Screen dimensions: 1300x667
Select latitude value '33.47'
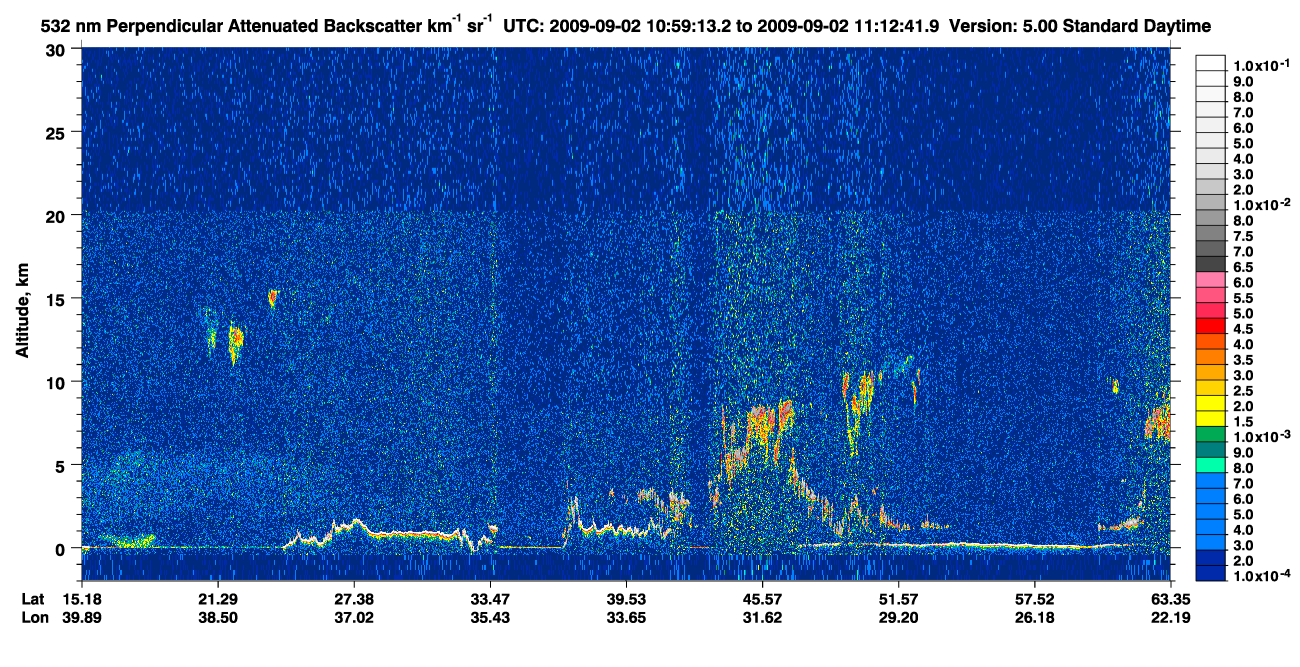(490, 598)
